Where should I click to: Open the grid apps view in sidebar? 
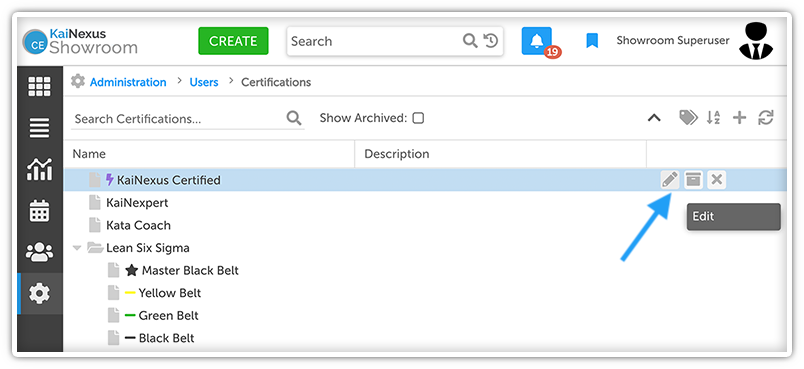click(39, 87)
